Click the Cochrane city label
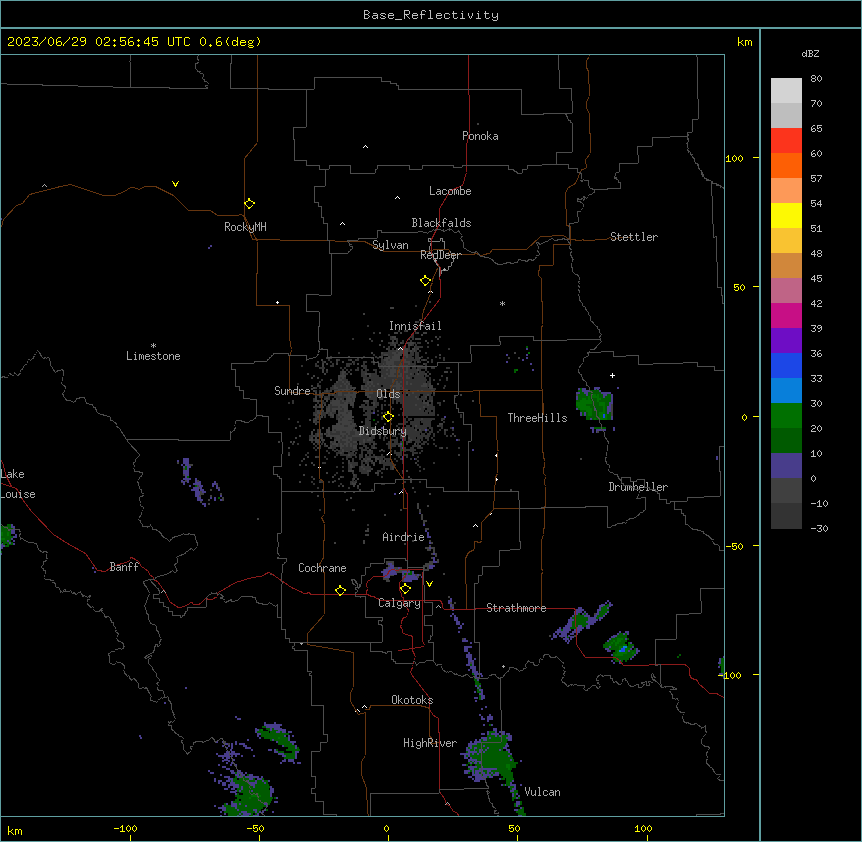The image size is (862, 842). coord(322,568)
